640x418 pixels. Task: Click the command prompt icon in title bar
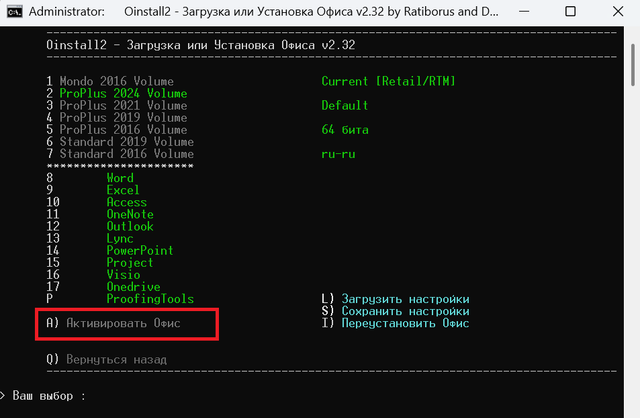coord(16,13)
